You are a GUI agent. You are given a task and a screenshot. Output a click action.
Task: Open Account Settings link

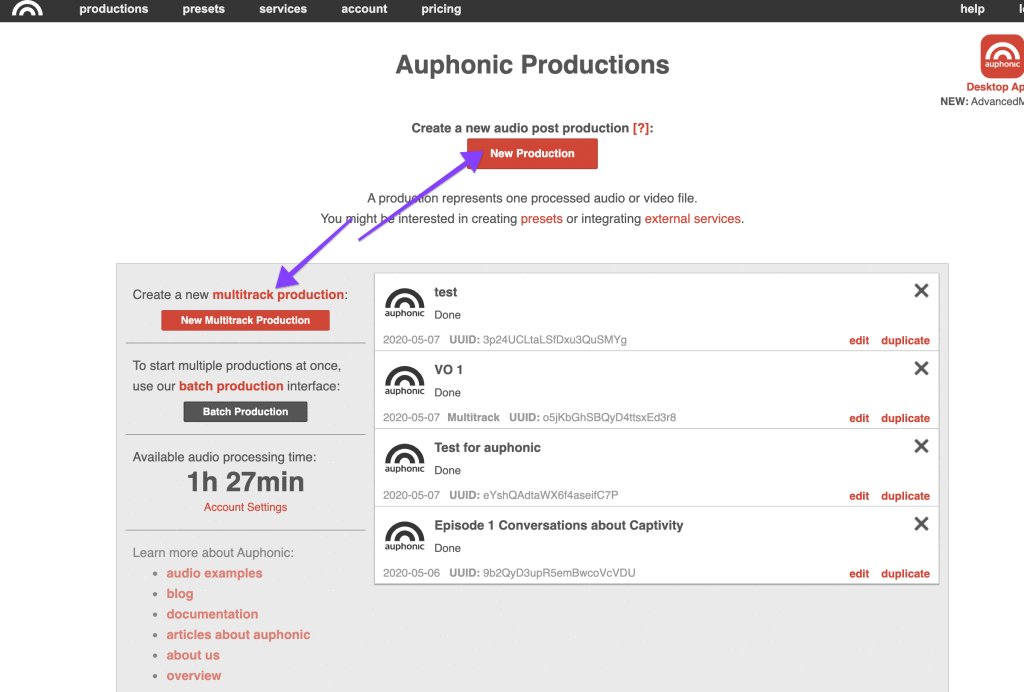pyautogui.click(x=246, y=507)
